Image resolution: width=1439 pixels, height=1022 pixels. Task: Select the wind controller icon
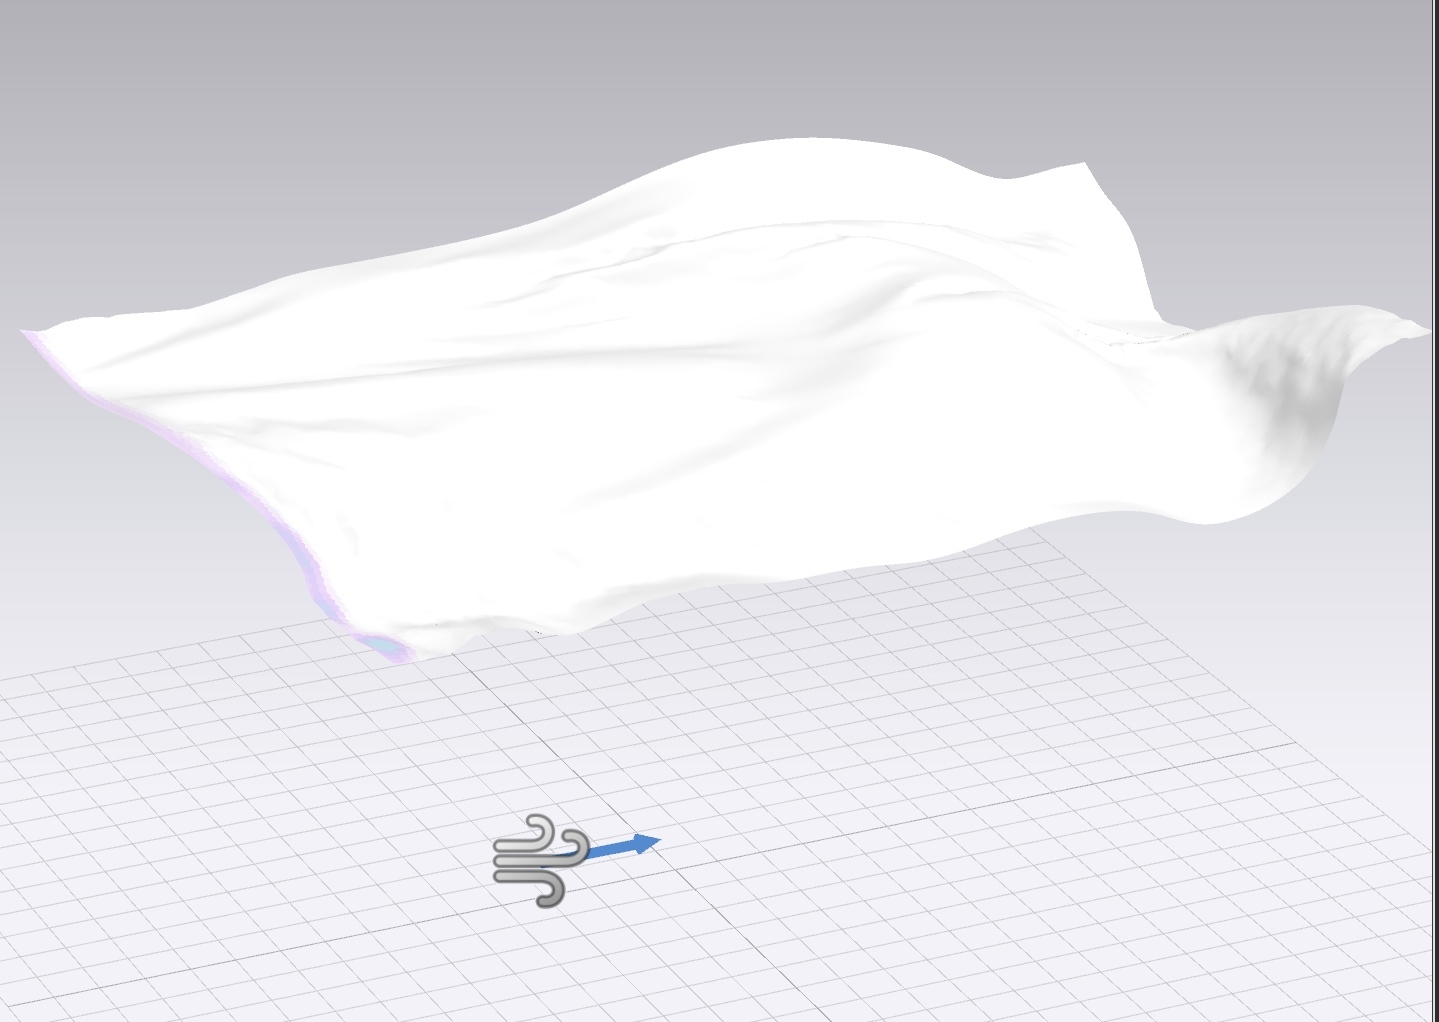click(540, 861)
